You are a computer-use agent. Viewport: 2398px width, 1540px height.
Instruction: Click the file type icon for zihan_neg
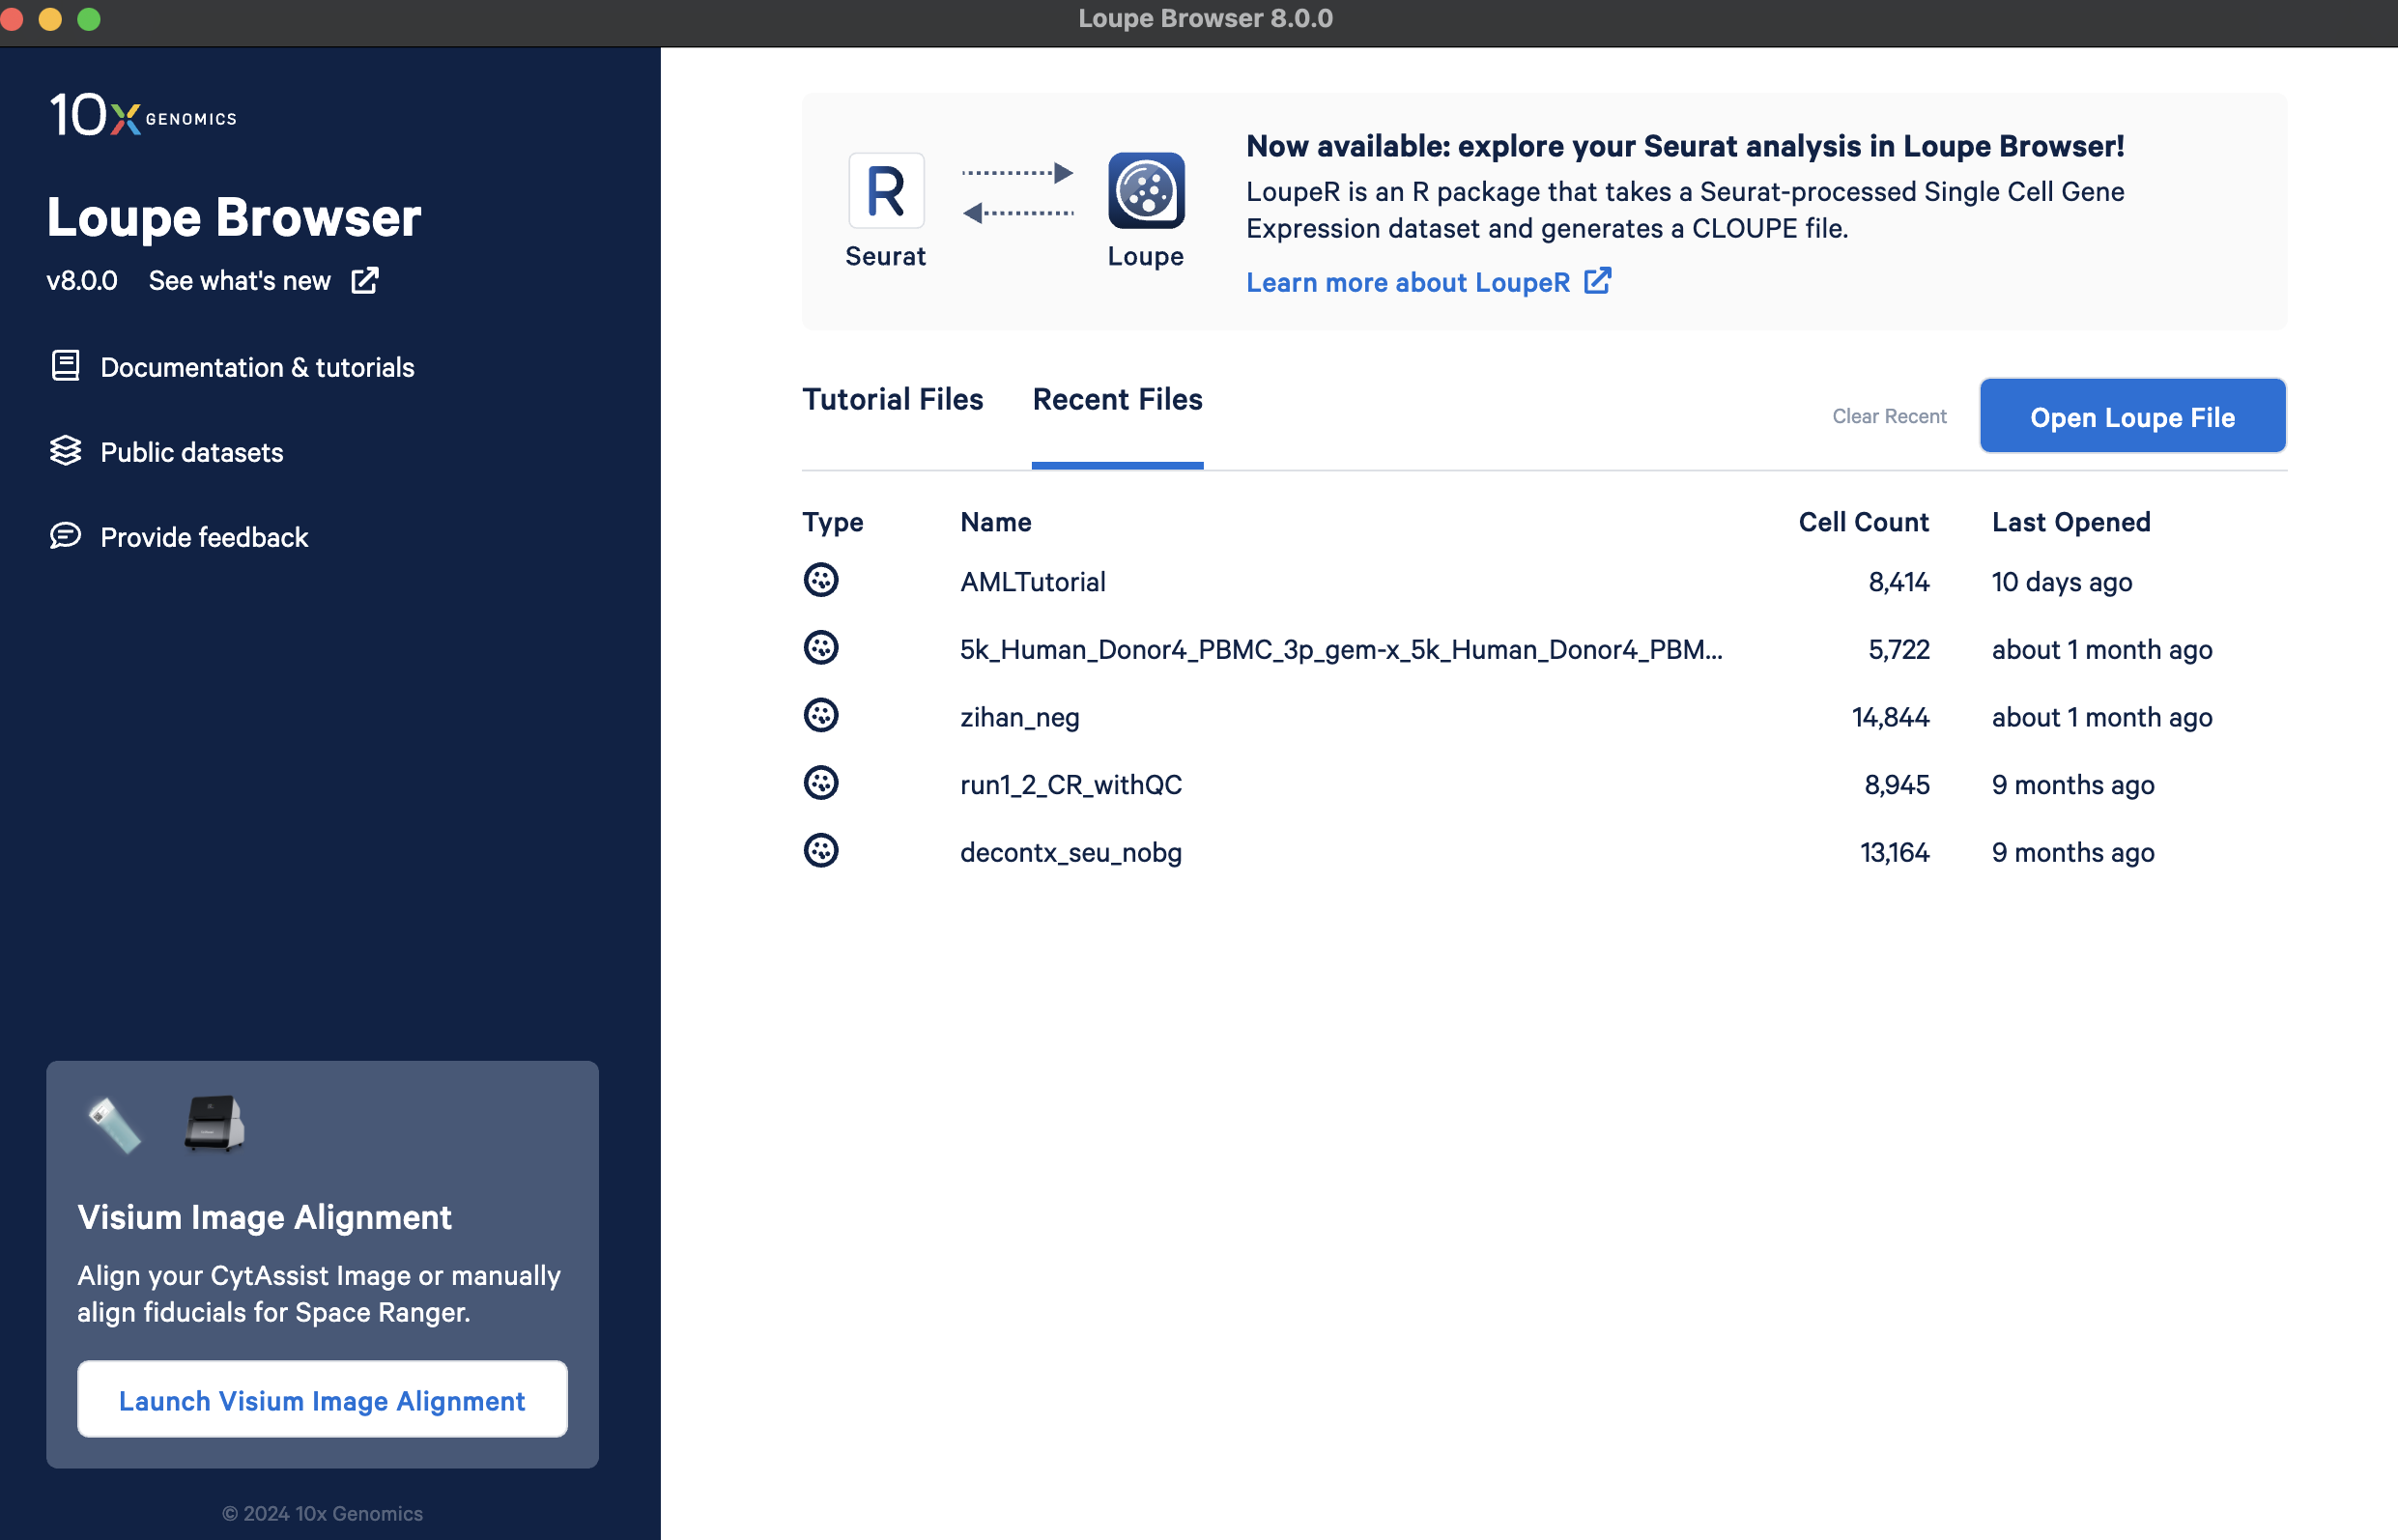pos(821,715)
